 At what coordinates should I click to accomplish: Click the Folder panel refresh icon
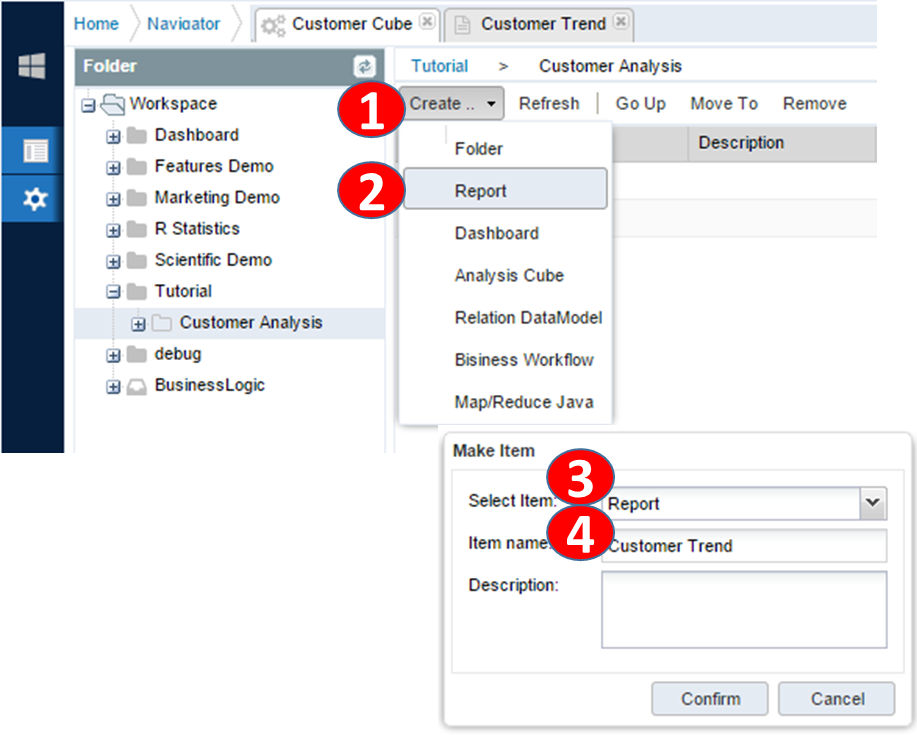(x=364, y=67)
